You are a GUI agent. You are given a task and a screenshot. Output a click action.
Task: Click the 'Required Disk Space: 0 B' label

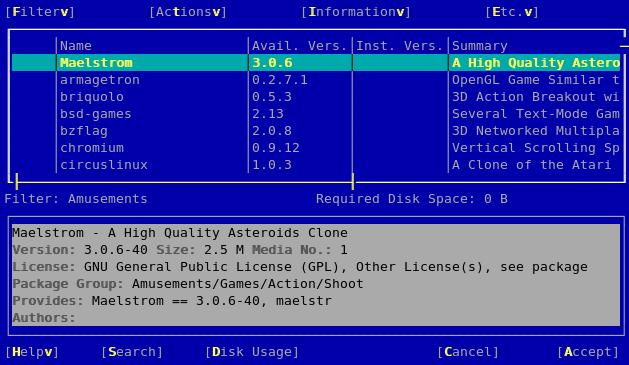click(x=412, y=199)
